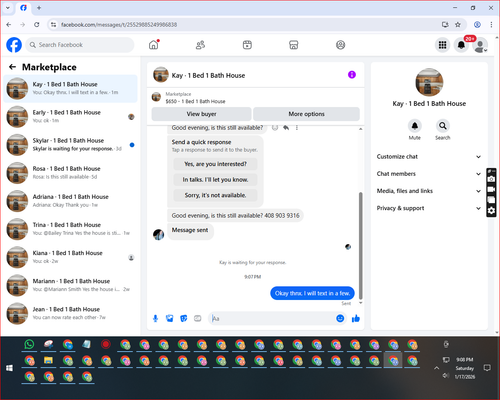Click the browser address bar URL

coord(119,25)
